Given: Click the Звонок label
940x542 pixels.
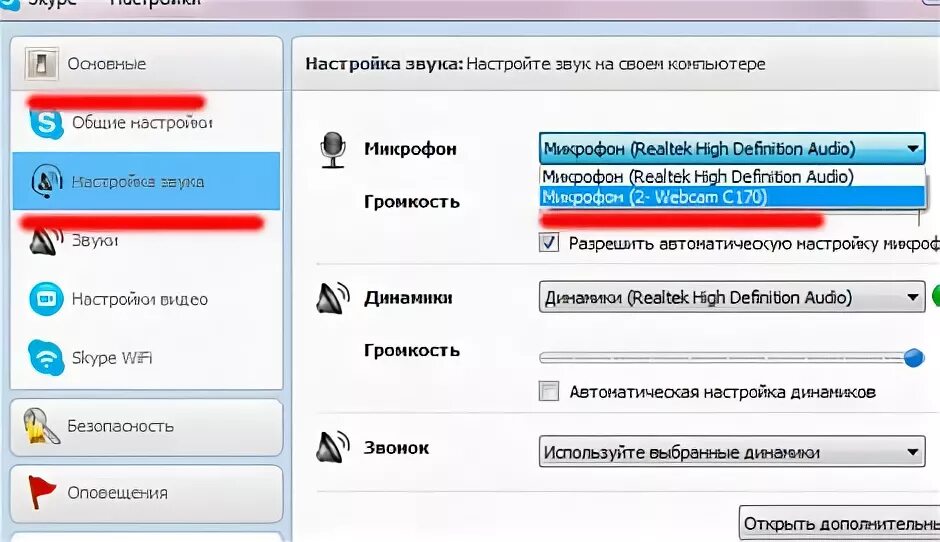Looking at the screenshot, I should coord(396,448).
